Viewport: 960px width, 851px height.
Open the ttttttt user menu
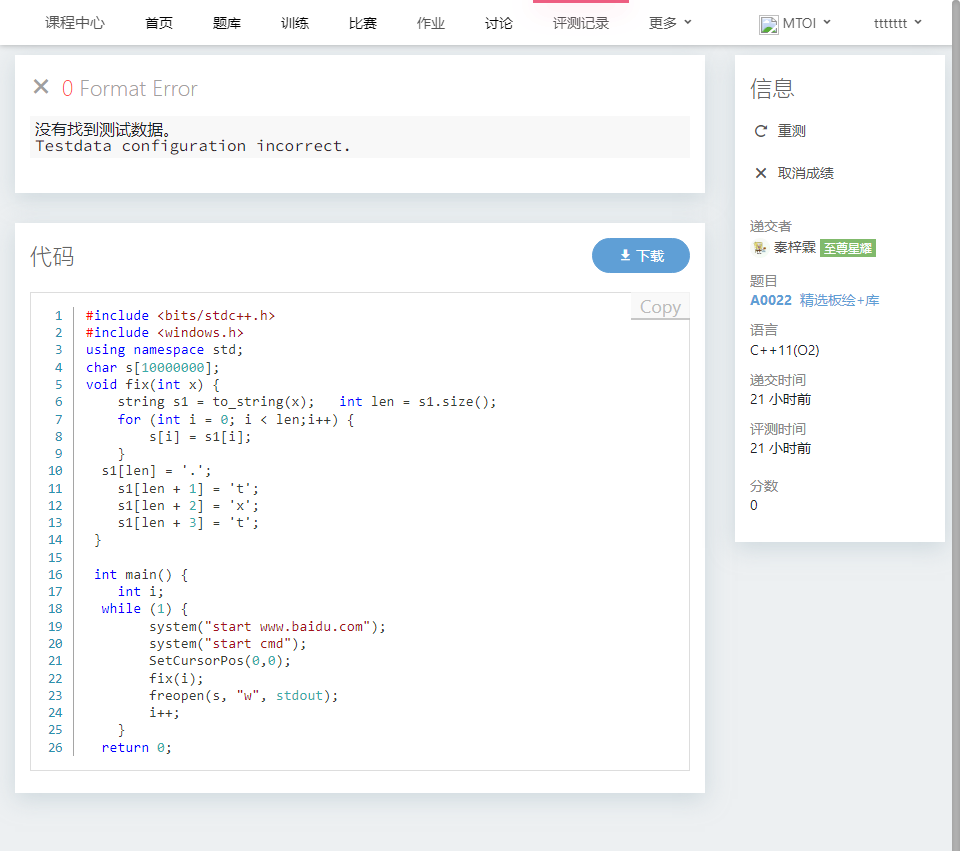coord(898,23)
